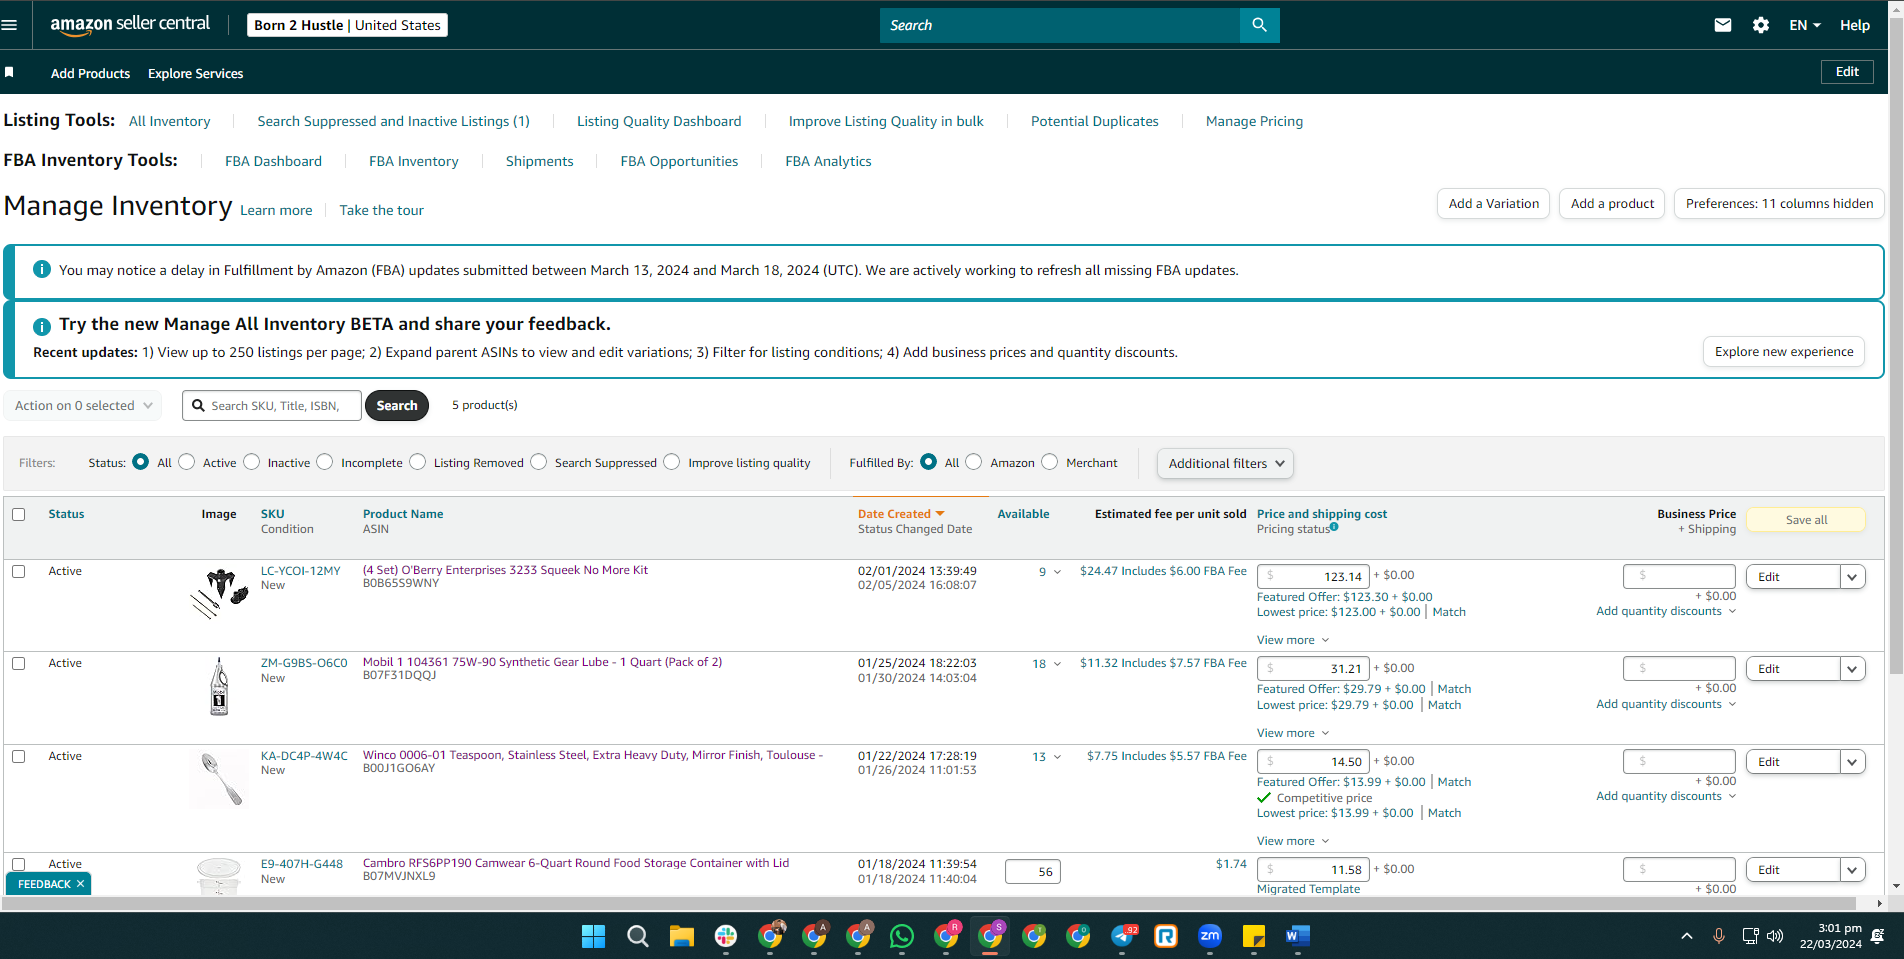Go to Manage Pricing
This screenshot has width=1904, height=959.
(x=1254, y=121)
